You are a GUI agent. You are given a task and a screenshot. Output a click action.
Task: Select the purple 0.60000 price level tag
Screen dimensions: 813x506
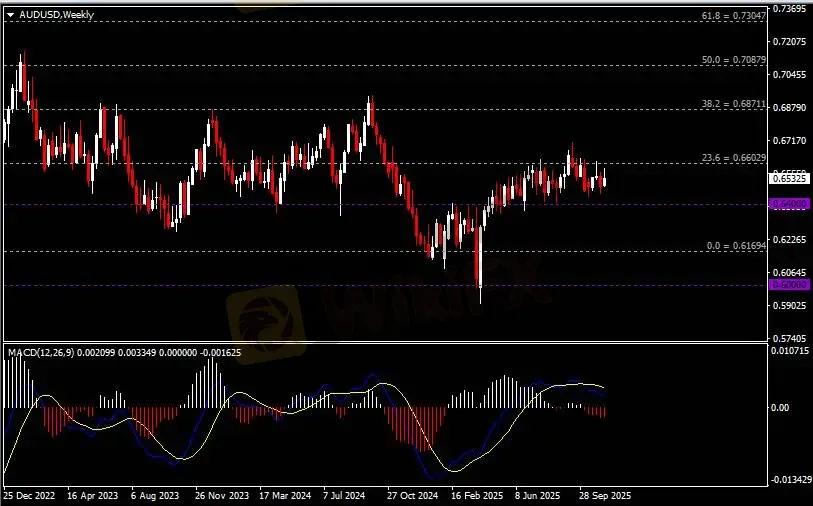click(x=784, y=285)
